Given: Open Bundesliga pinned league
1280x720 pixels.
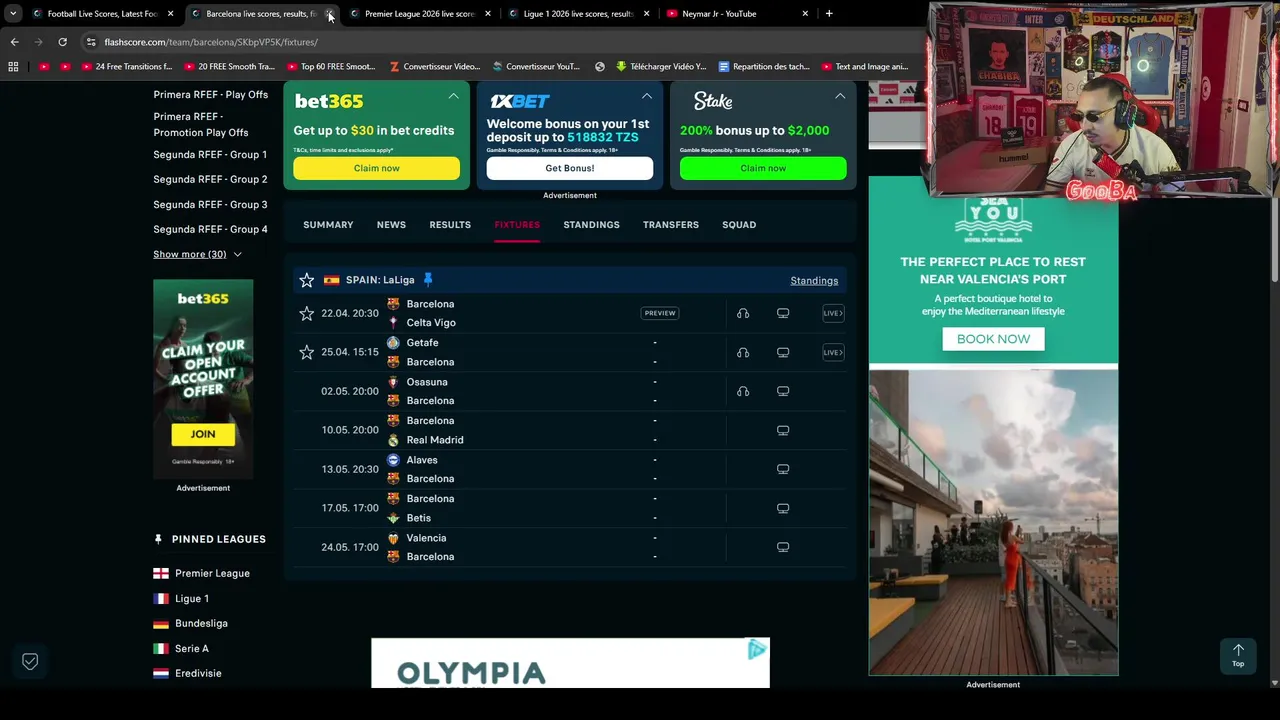Looking at the screenshot, I should tap(201, 623).
